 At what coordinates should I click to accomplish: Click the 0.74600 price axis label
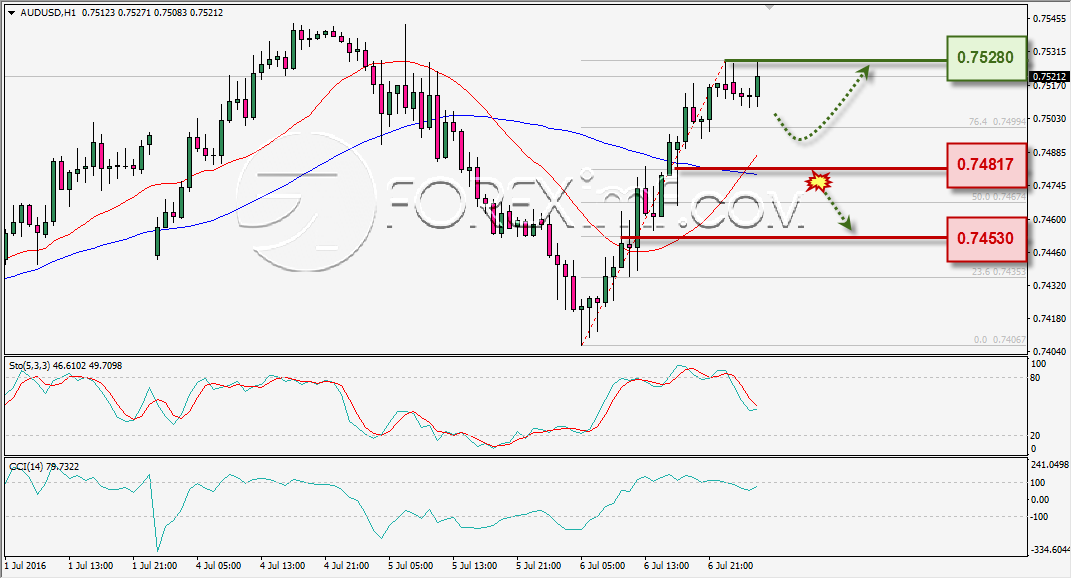(x=1049, y=219)
